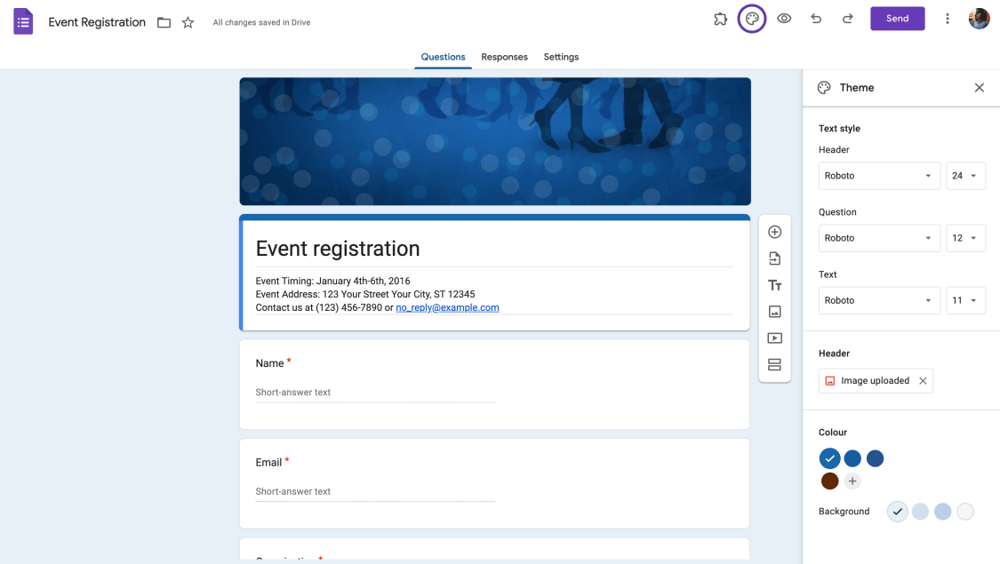This screenshot has width=1000, height=564.
Task: Click the Add question plus icon
Action: coord(774,232)
